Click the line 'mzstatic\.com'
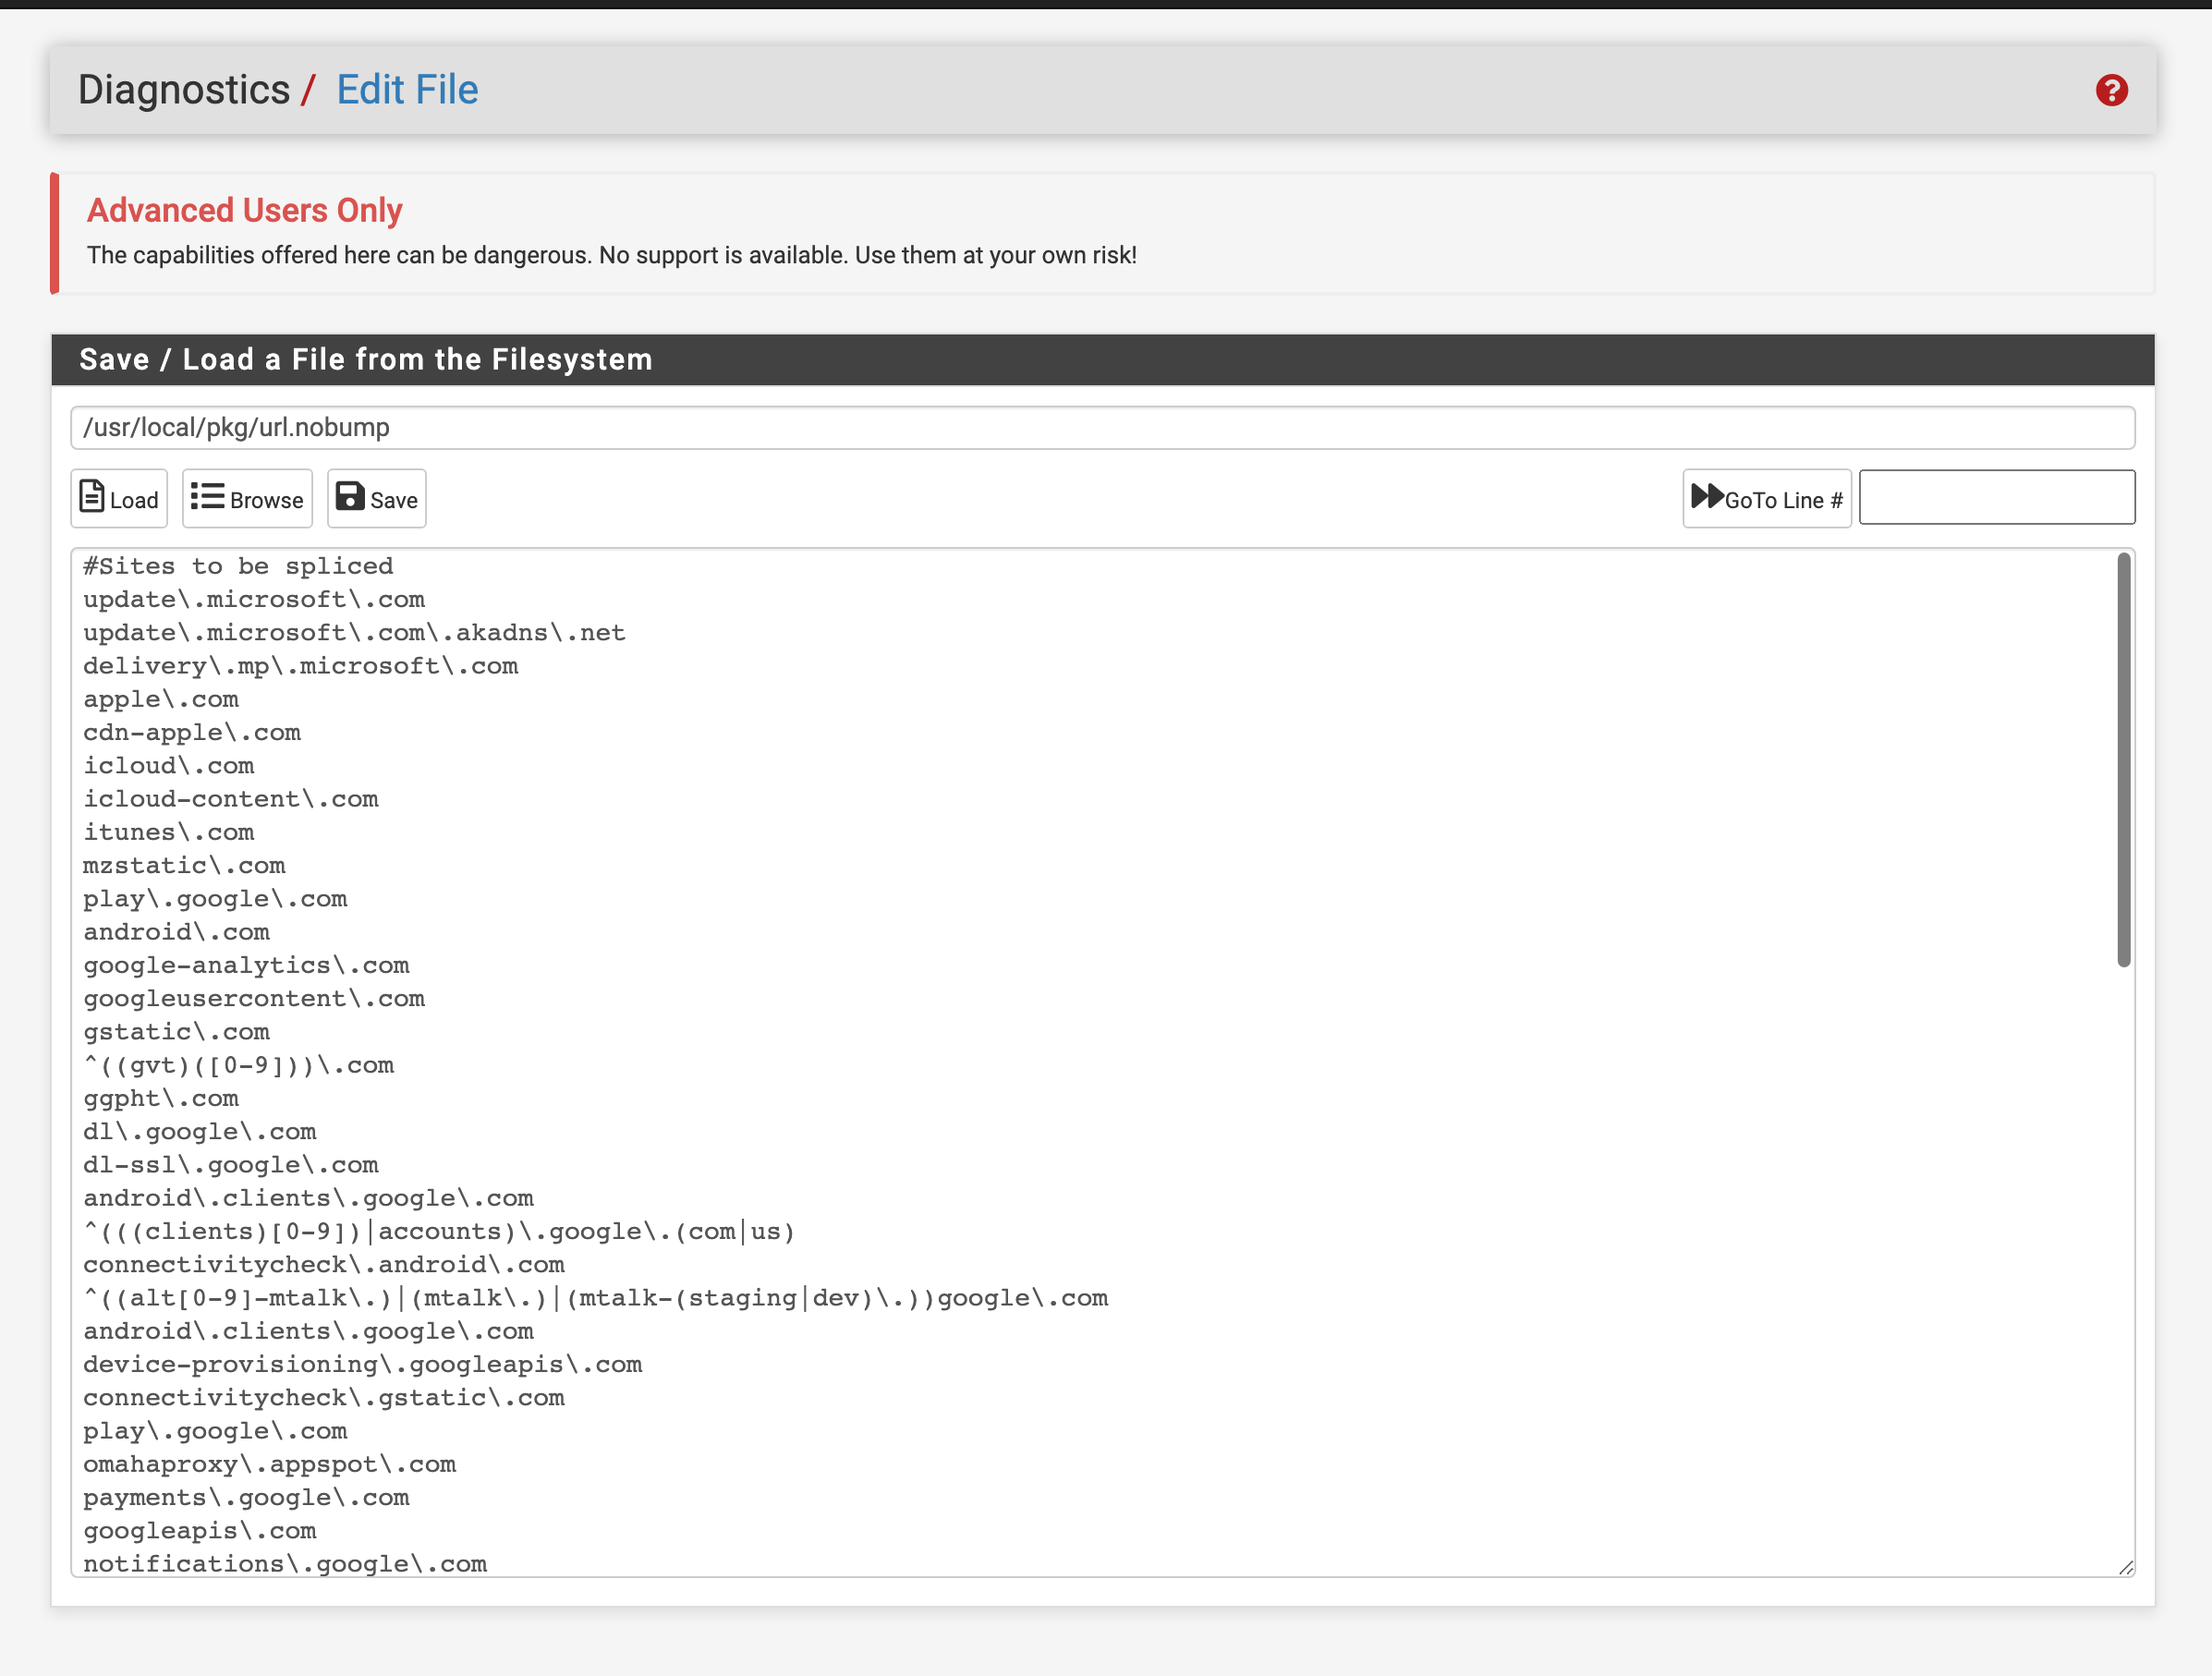The image size is (2212, 1676). click(x=184, y=865)
